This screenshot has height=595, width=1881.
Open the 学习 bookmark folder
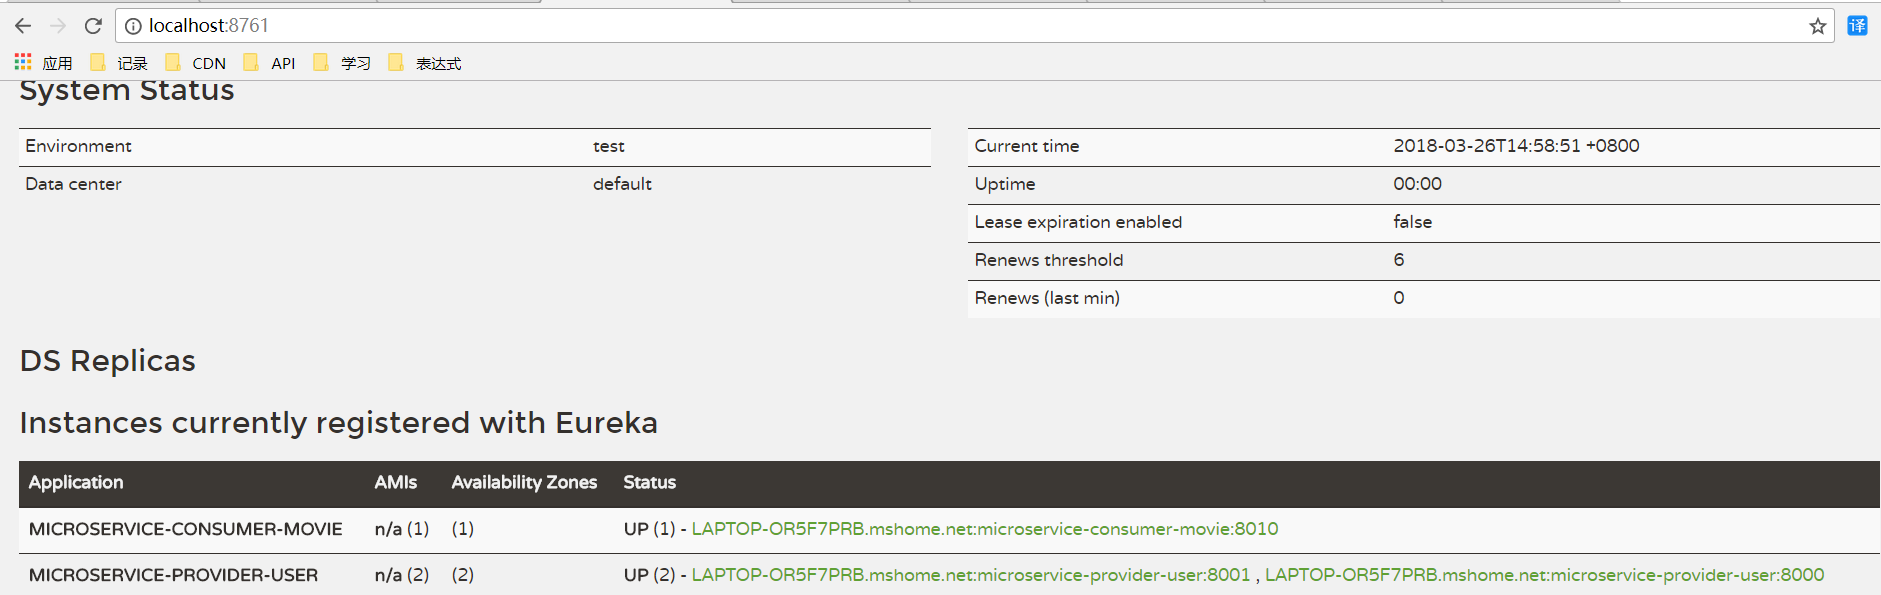coord(342,63)
